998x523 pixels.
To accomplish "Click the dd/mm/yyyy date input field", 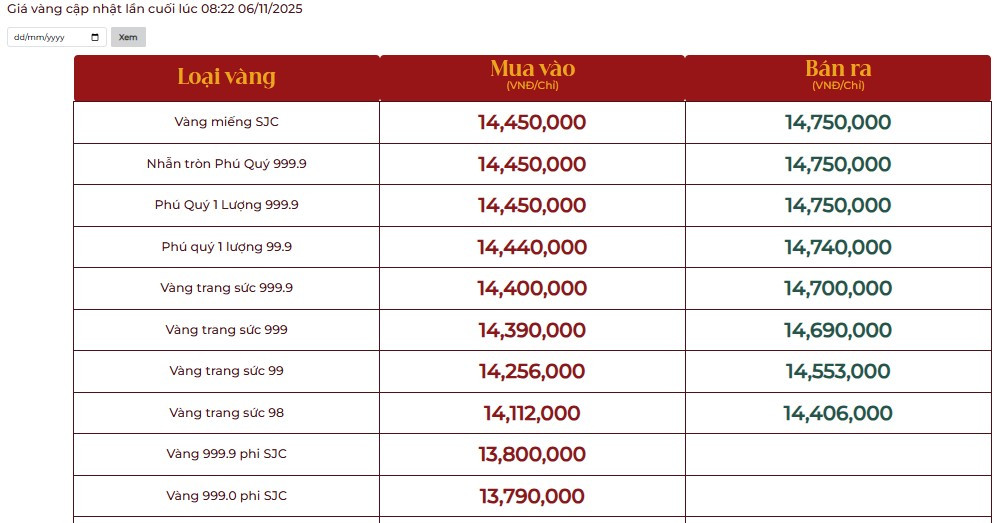I will click(45, 37).
